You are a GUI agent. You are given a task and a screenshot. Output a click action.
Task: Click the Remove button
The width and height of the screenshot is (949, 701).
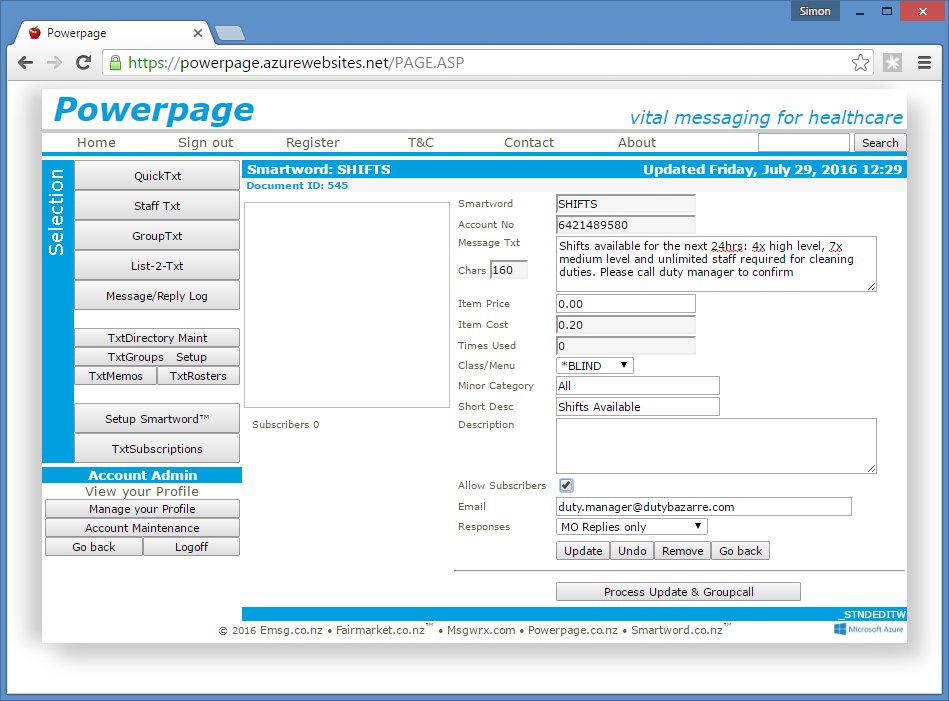[x=683, y=551]
